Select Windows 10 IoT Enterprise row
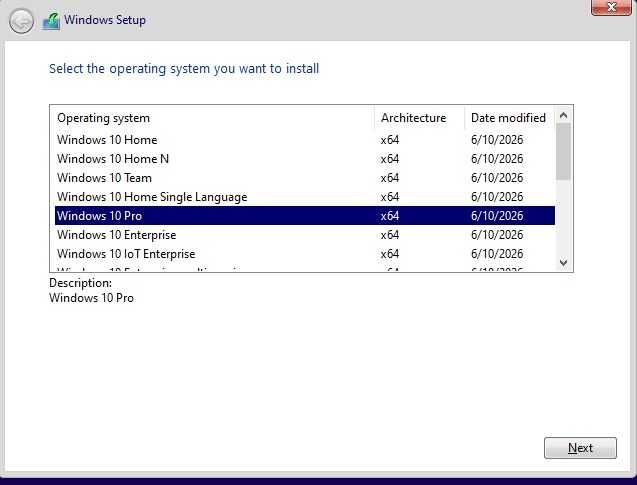This screenshot has width=637, height=485. click(305, 254)
